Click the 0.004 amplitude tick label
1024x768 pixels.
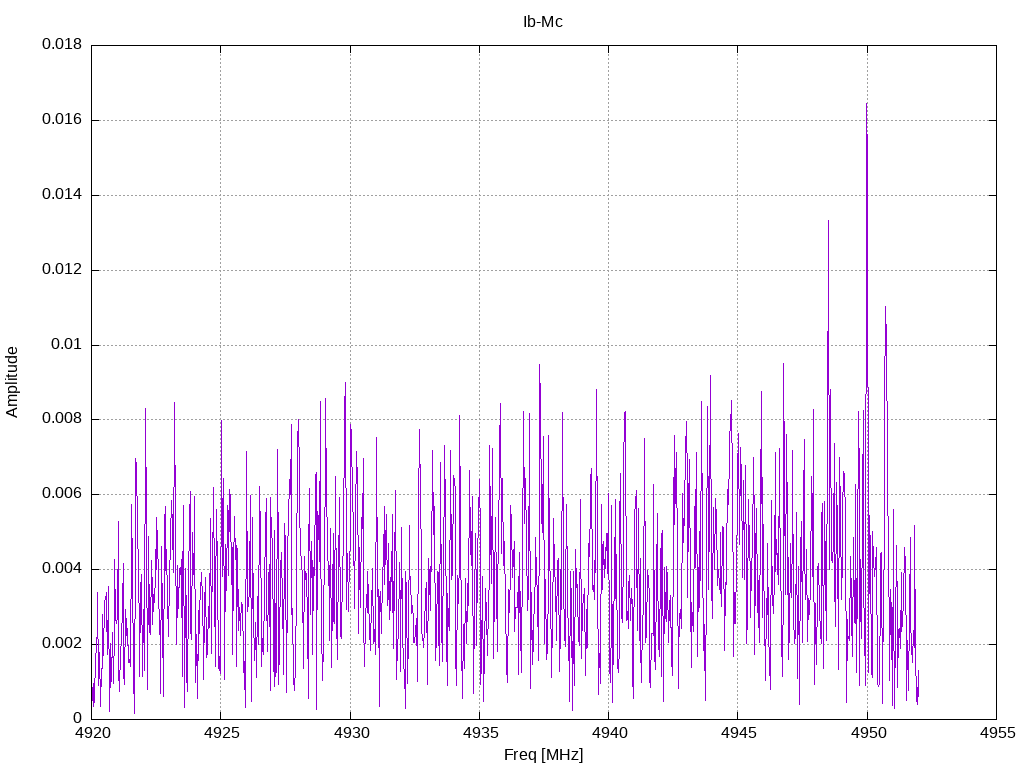[x=61, y=569]
